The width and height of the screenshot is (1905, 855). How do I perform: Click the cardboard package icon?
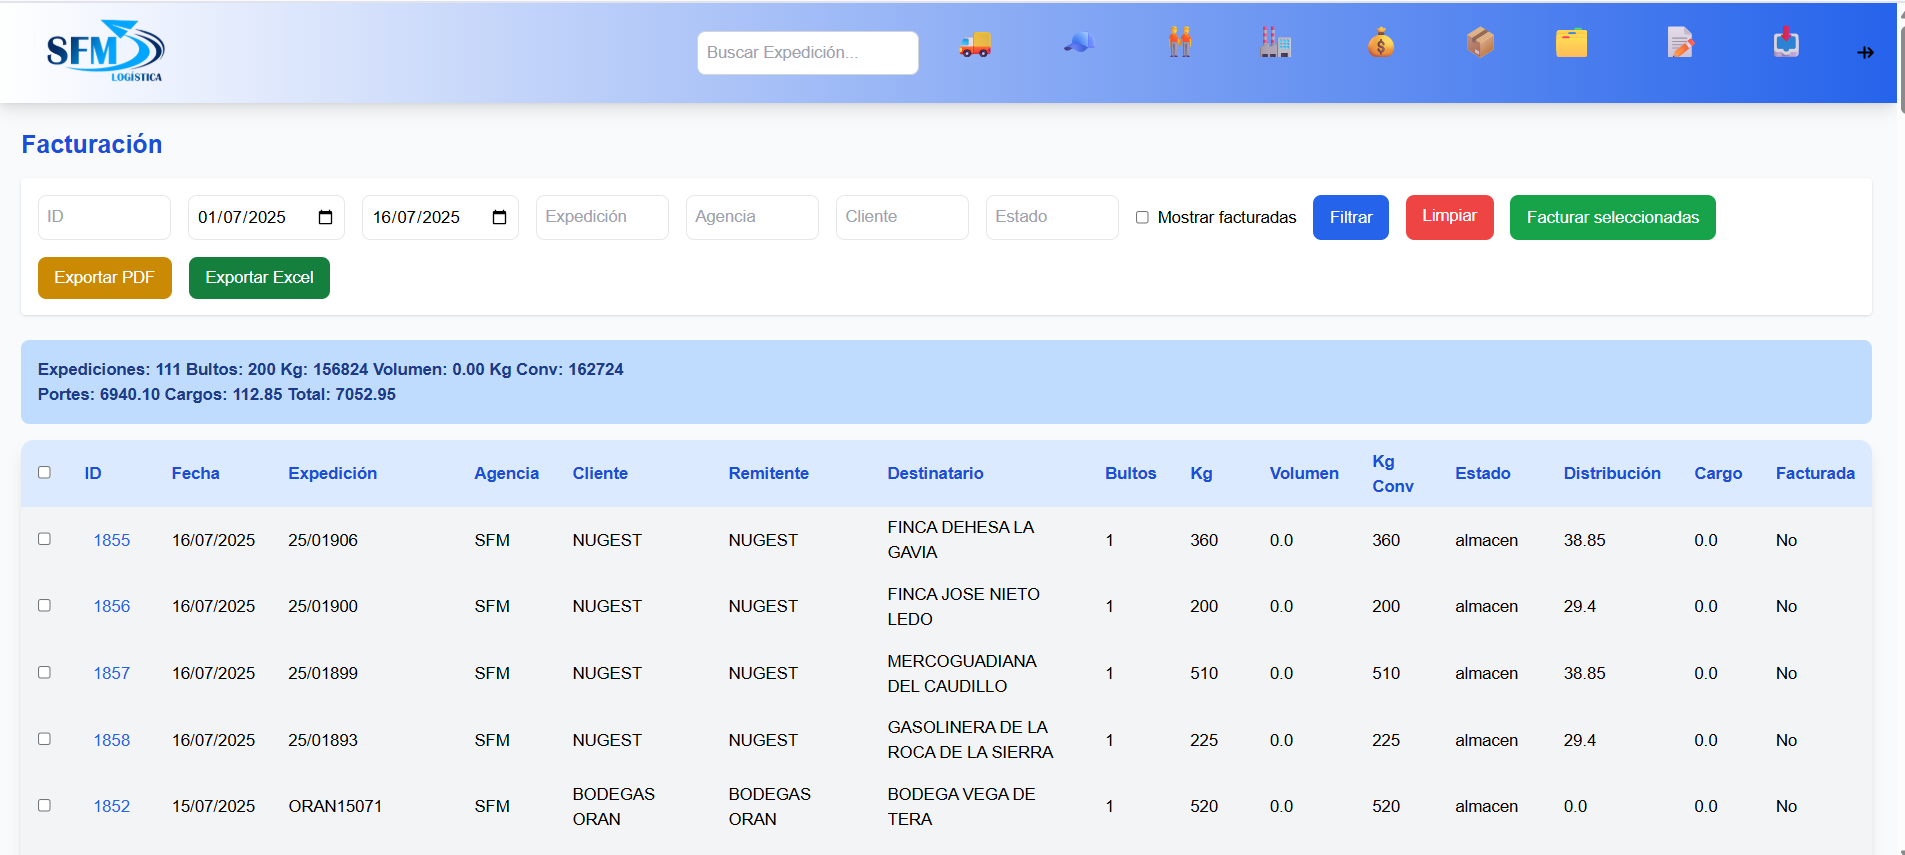coord(1480,42)
